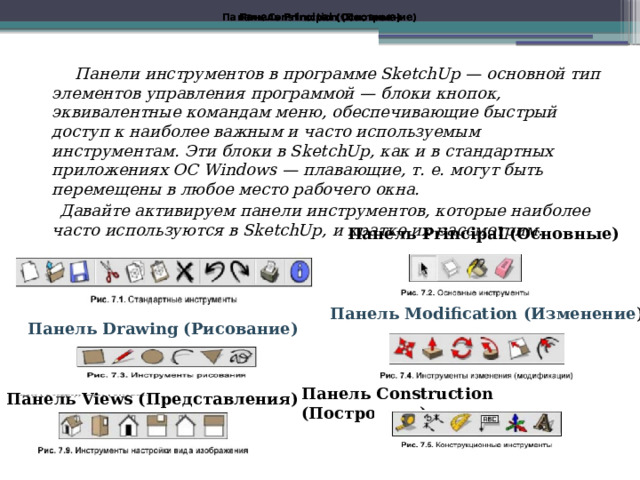Switch to the Top view icon

point(100,425)
